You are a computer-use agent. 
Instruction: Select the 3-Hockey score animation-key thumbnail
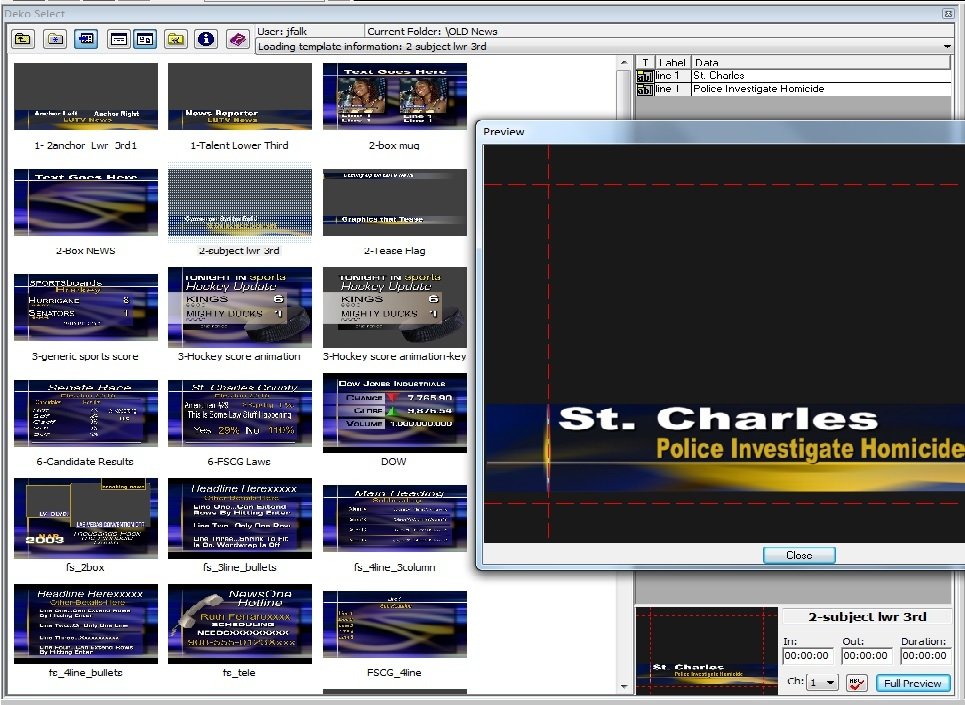[394, 307]
